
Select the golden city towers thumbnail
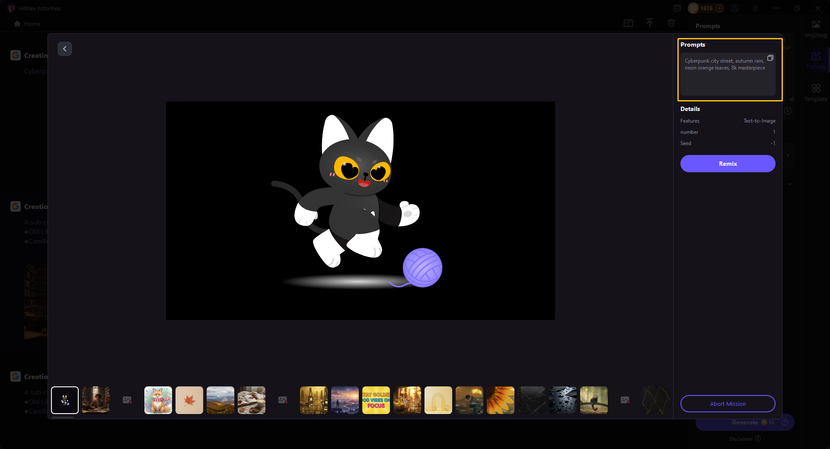point(314,400)
